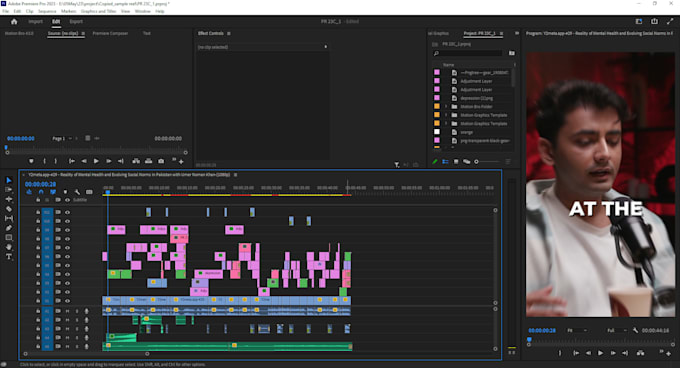Go to the Import workspace mode
Image resolution: width=680 pixels, height=368 pixels.
(x=36, y=22)
